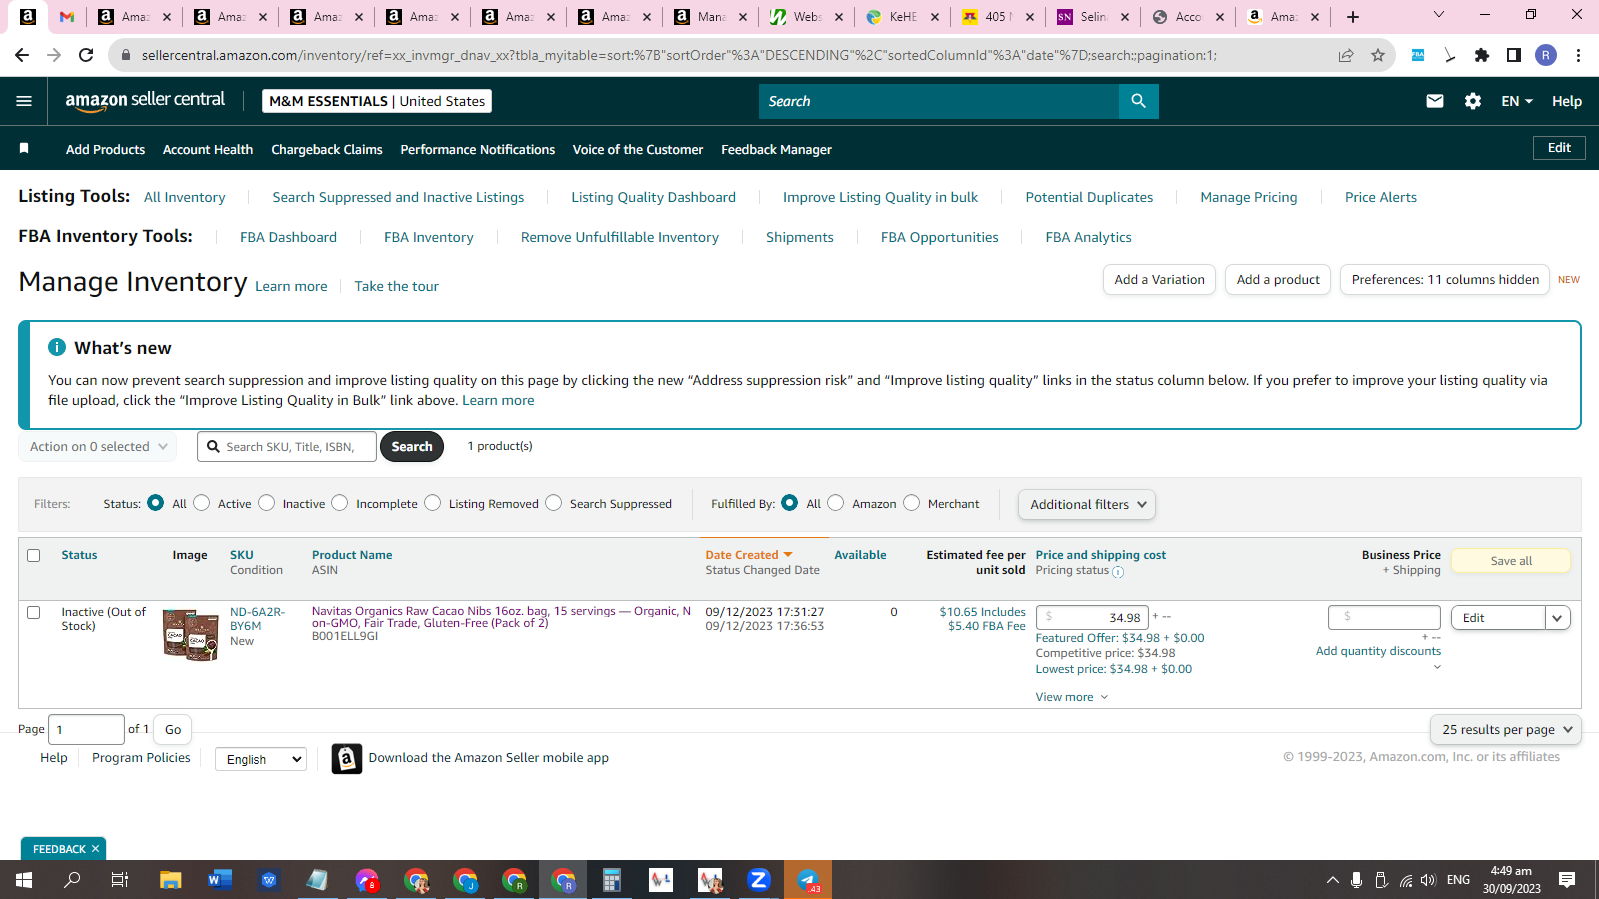This screenshot has height=899, width=1599.
Task: Open the Edit button's dropdown arrow
Action: tap(1557, 618)
